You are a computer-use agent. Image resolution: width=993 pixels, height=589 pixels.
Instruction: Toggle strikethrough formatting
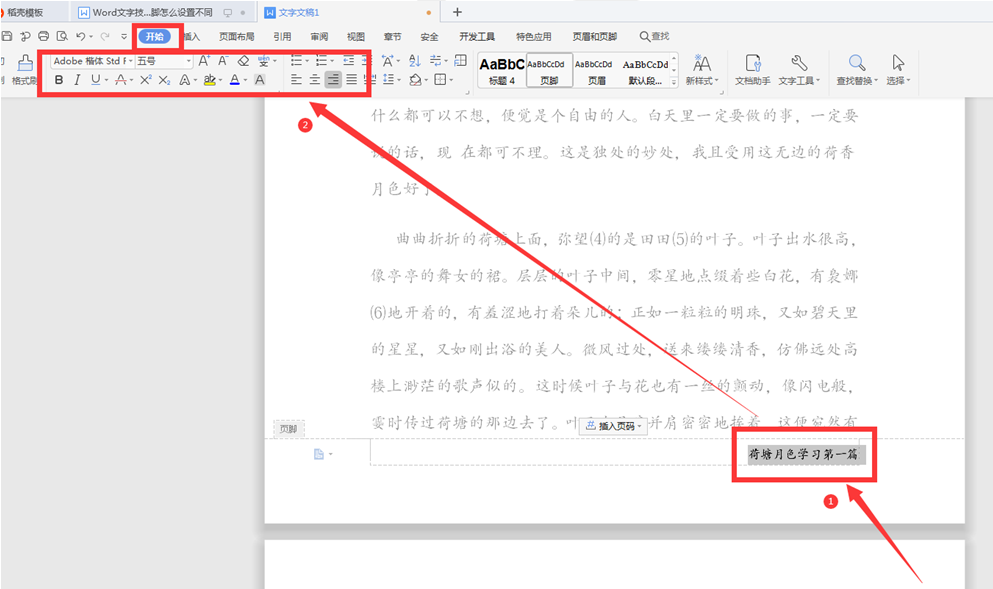coord(121,80)
